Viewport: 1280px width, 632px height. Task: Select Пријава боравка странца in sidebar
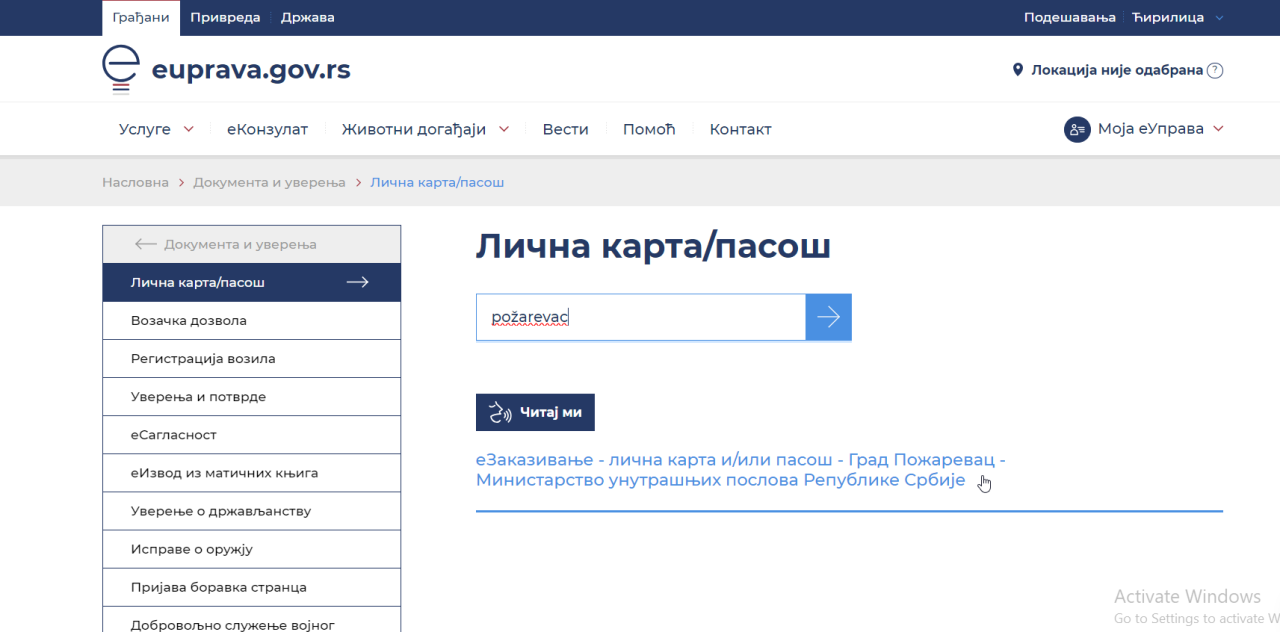pyautogui.click(x=252, y=586)
